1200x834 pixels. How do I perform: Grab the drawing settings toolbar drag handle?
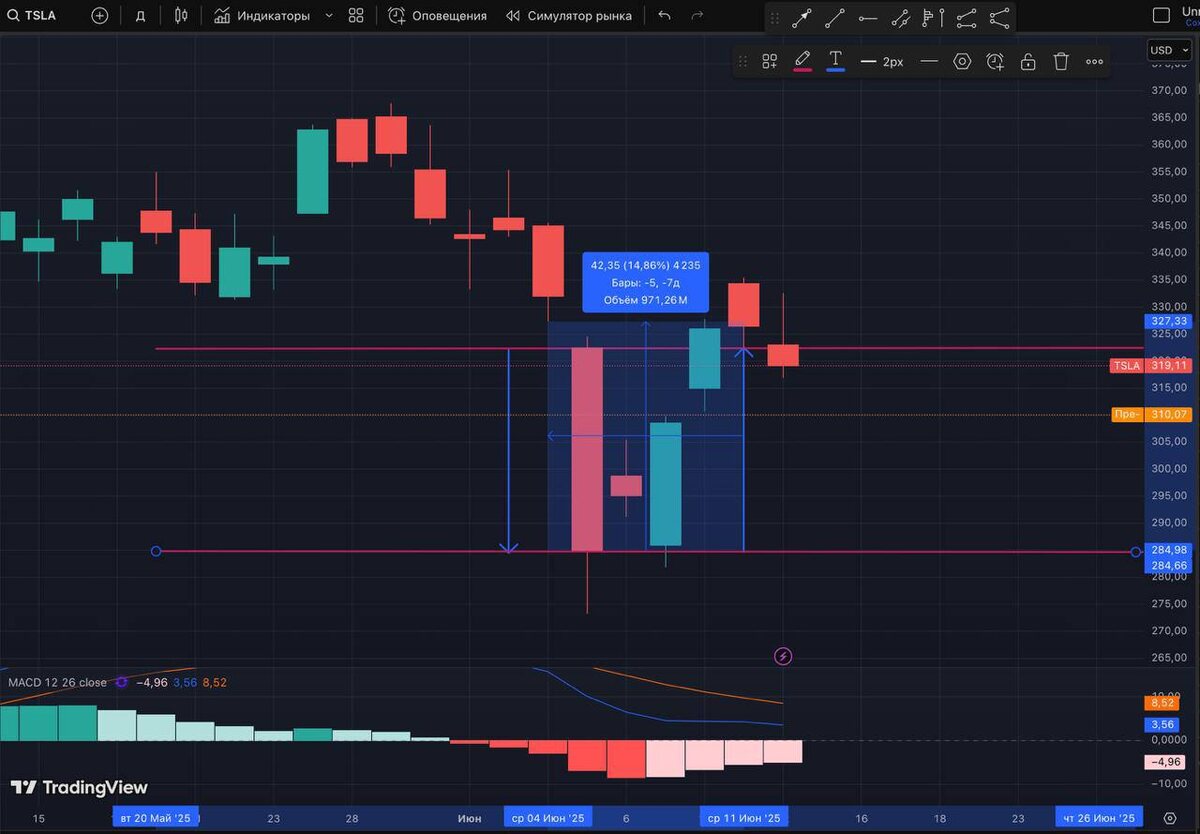pyautogui.click(x=742, y=62)
